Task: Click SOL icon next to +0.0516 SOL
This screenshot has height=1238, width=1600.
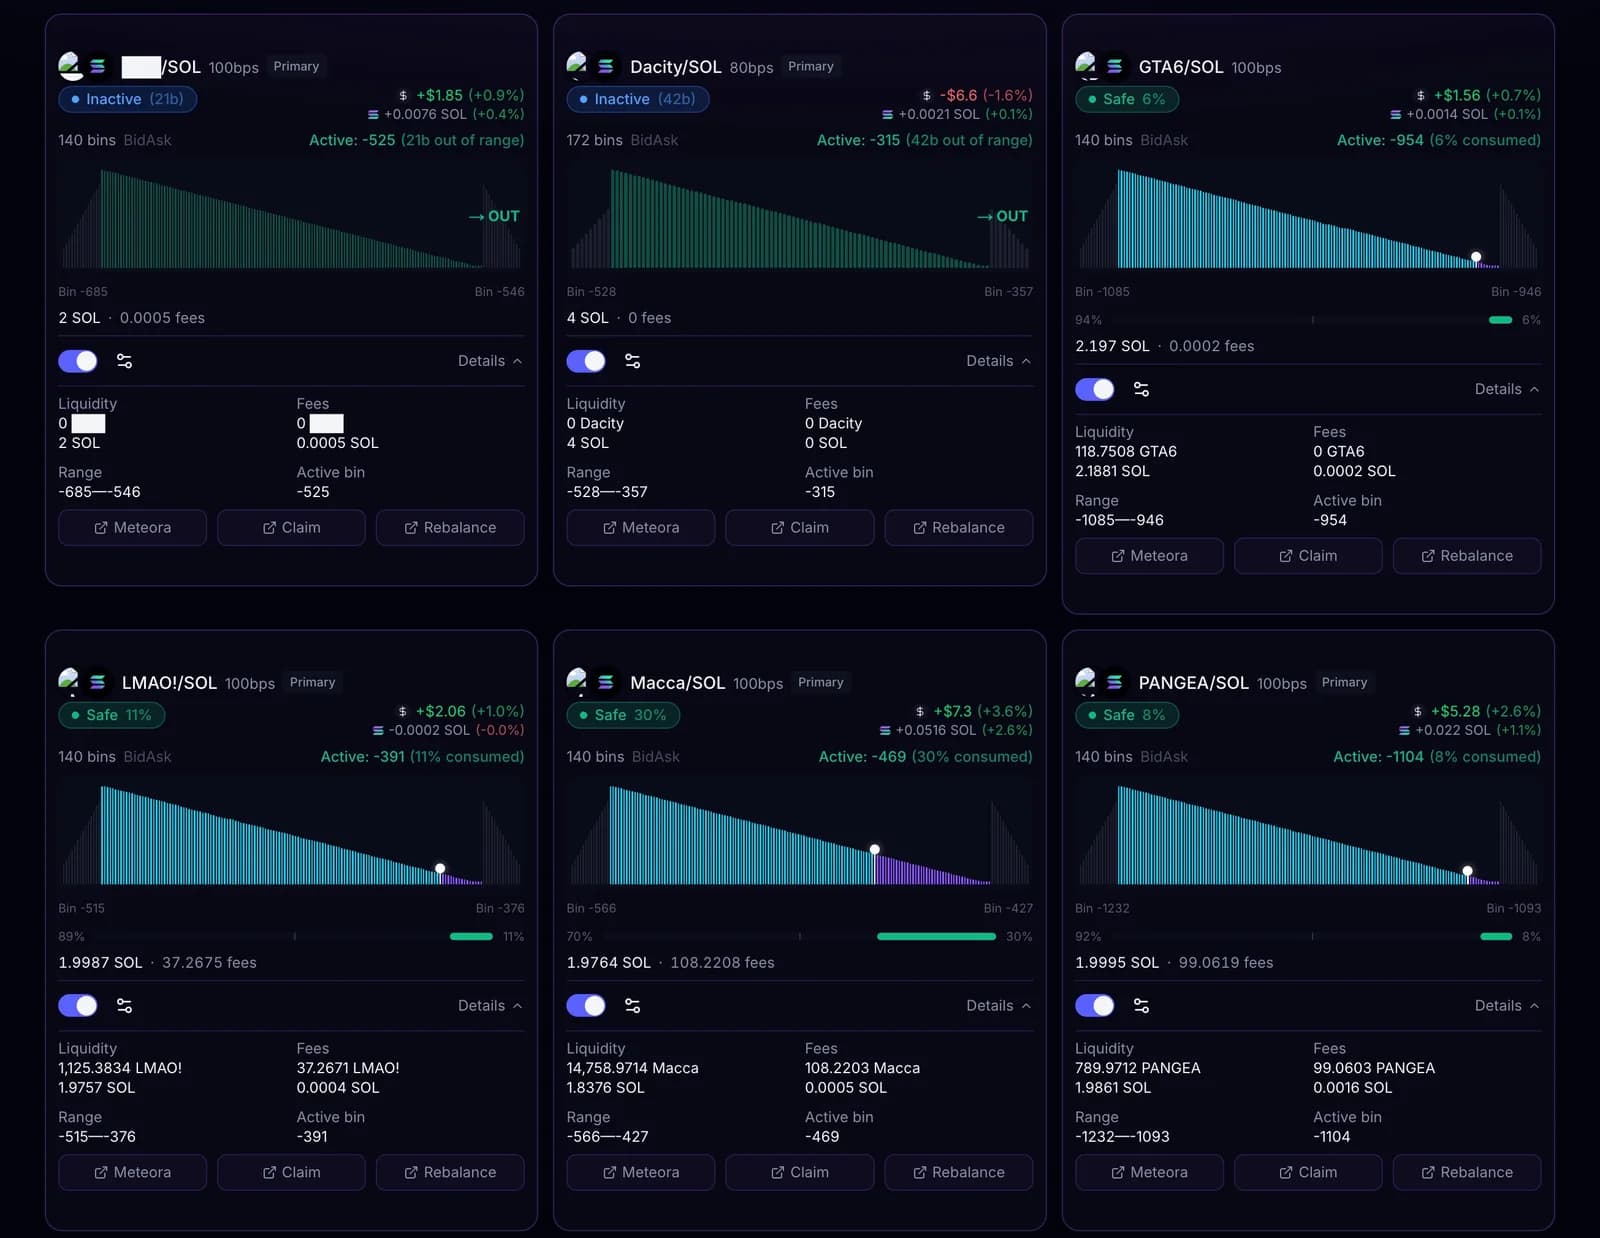Action: point(885,731)
